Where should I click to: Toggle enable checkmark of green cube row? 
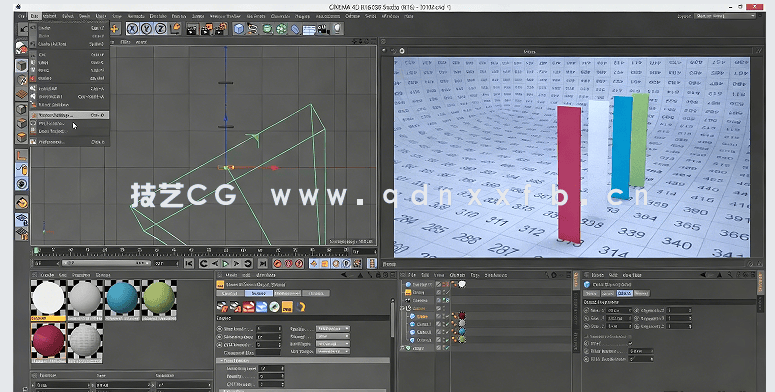point(446,340)
